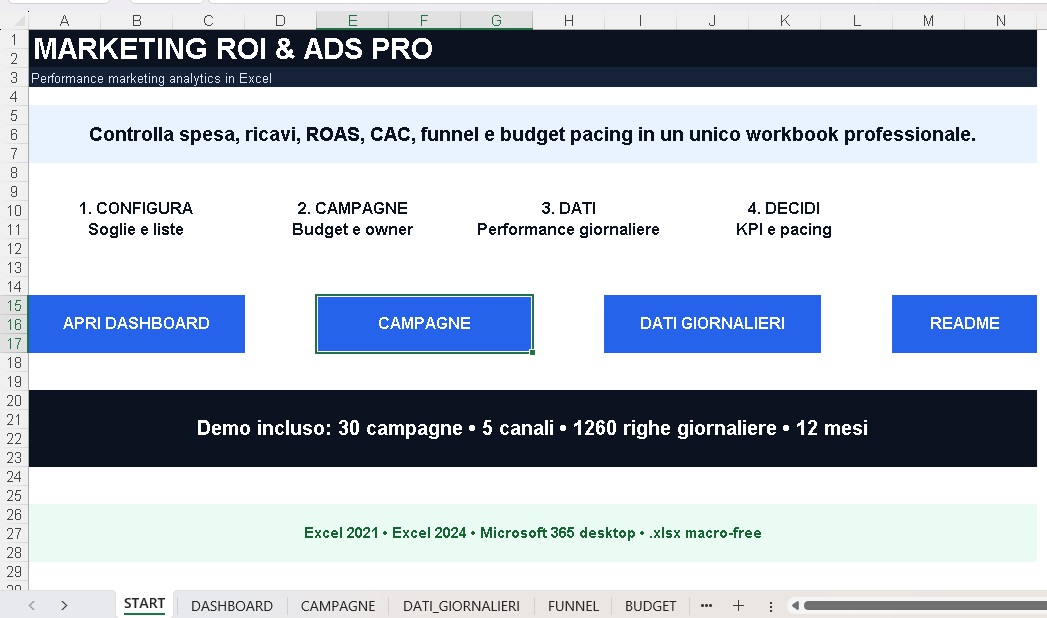
Task: Switch to the DASHBOARD sheet tab
Action: [x=232, y=606]
